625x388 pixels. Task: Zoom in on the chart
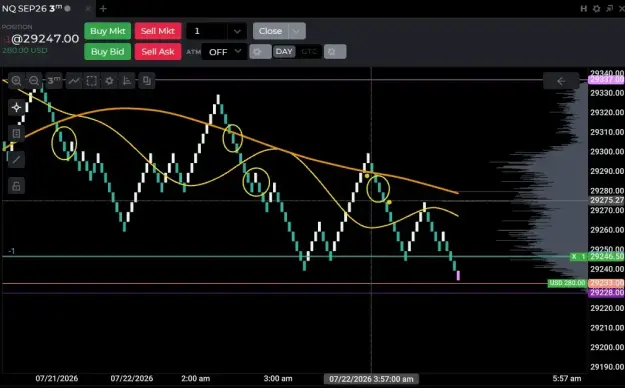[x=16, y=81]
